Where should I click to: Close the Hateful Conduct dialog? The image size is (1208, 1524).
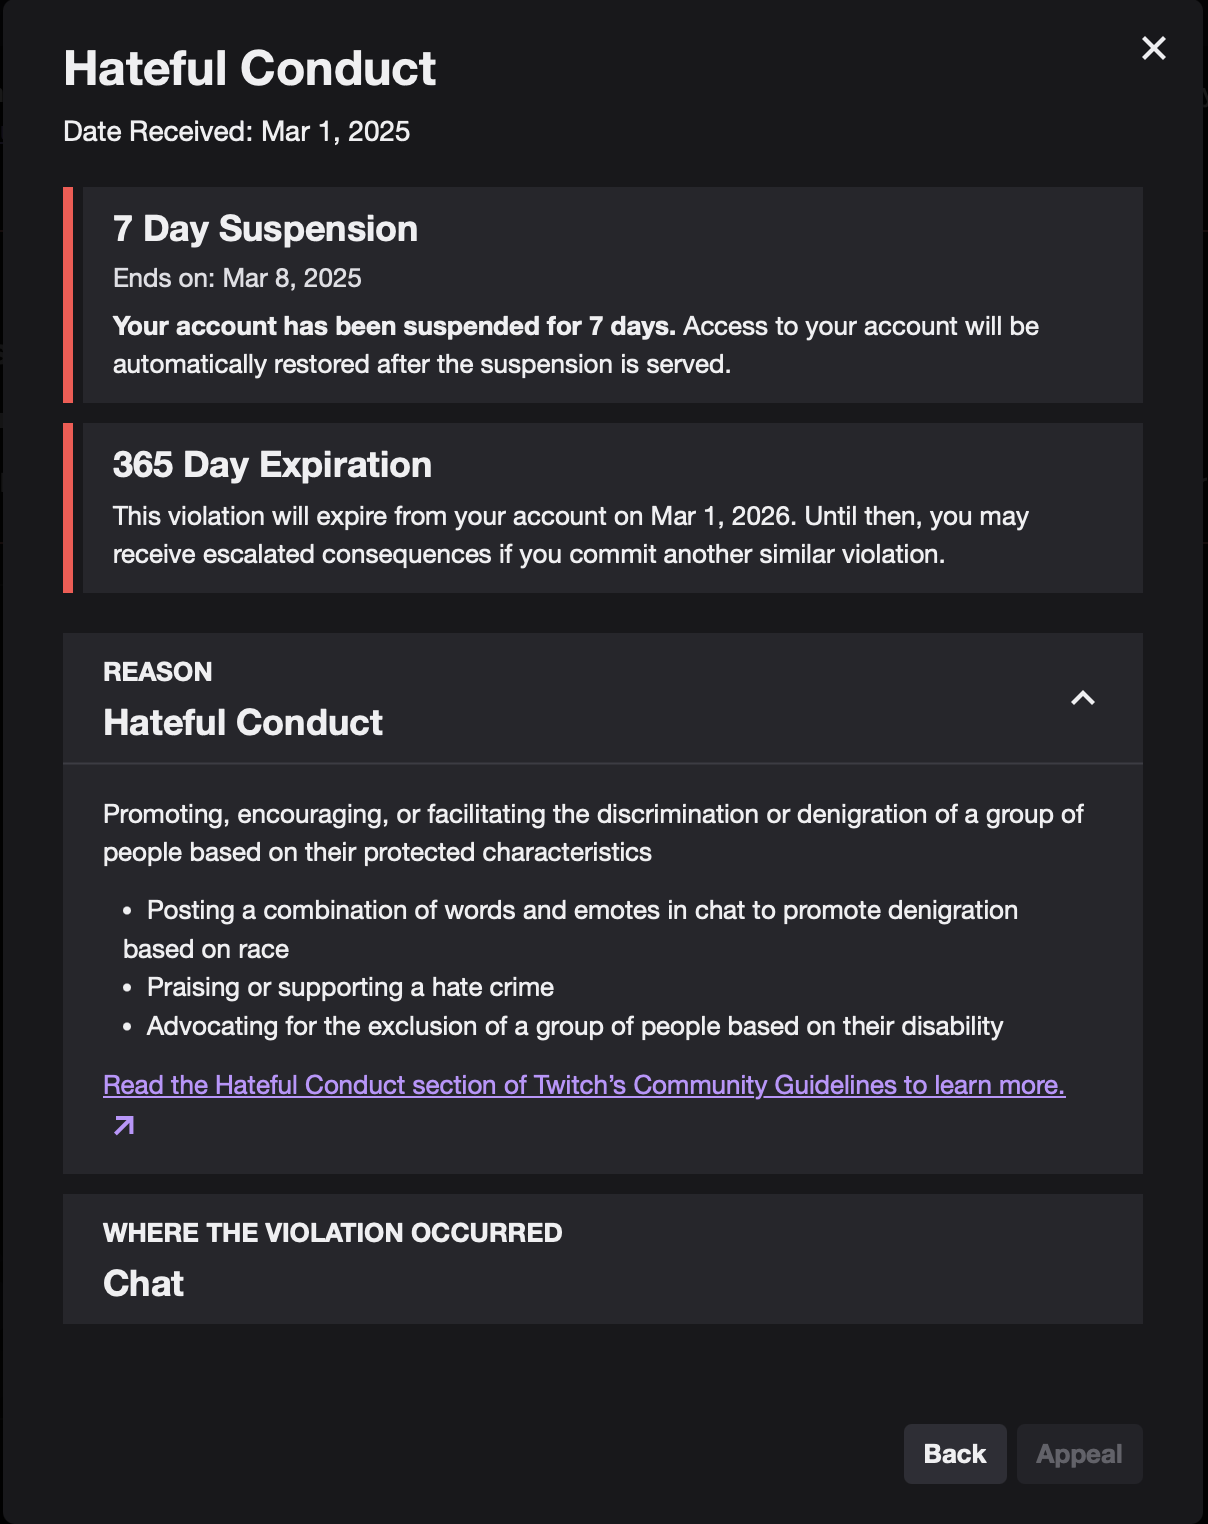[1153, 48]
